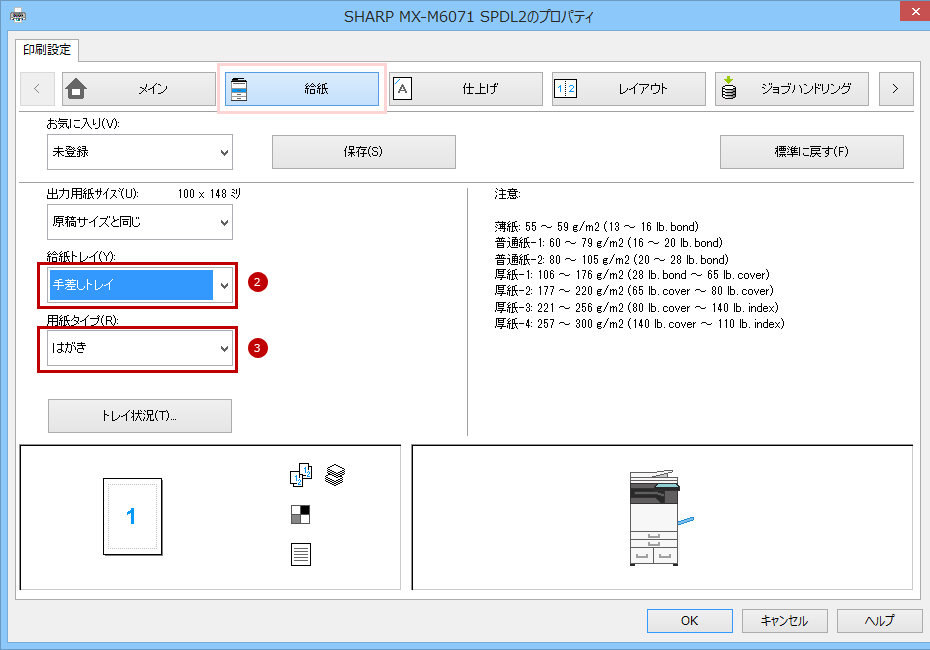Click the 保存(S) button
The height and width of the screenshot is (650, 930).
364,152
